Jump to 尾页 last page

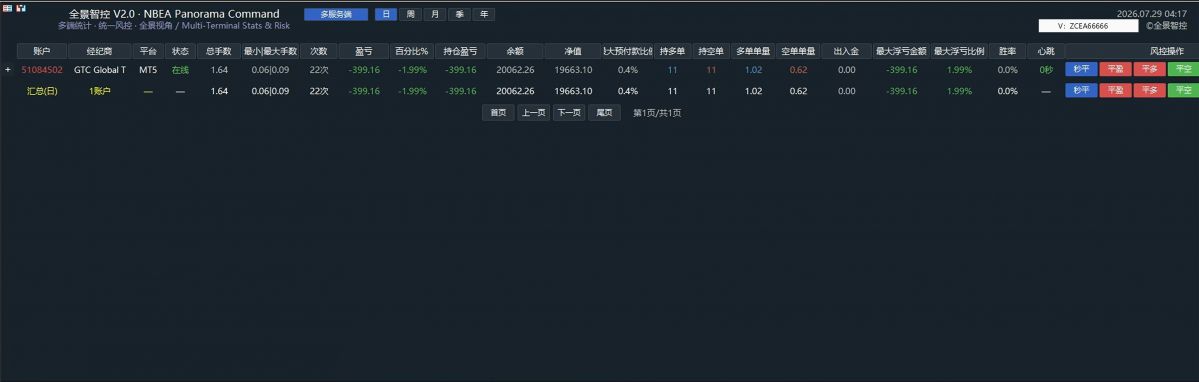tap(604, 113)
